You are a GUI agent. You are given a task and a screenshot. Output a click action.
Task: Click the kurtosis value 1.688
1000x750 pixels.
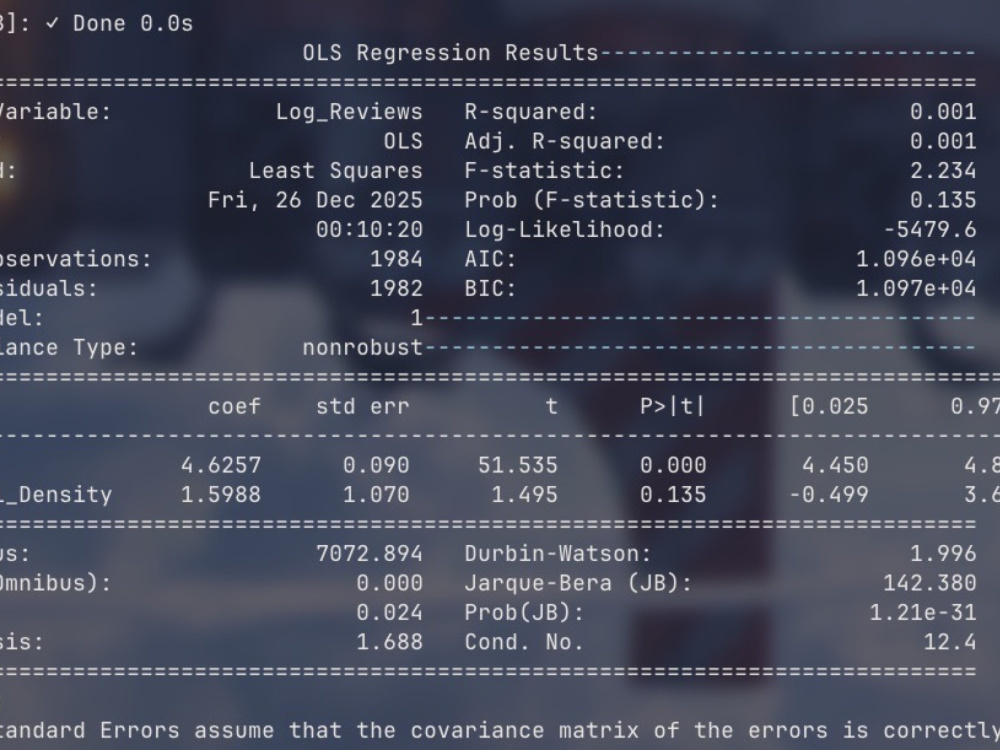[x=390, y=642]
